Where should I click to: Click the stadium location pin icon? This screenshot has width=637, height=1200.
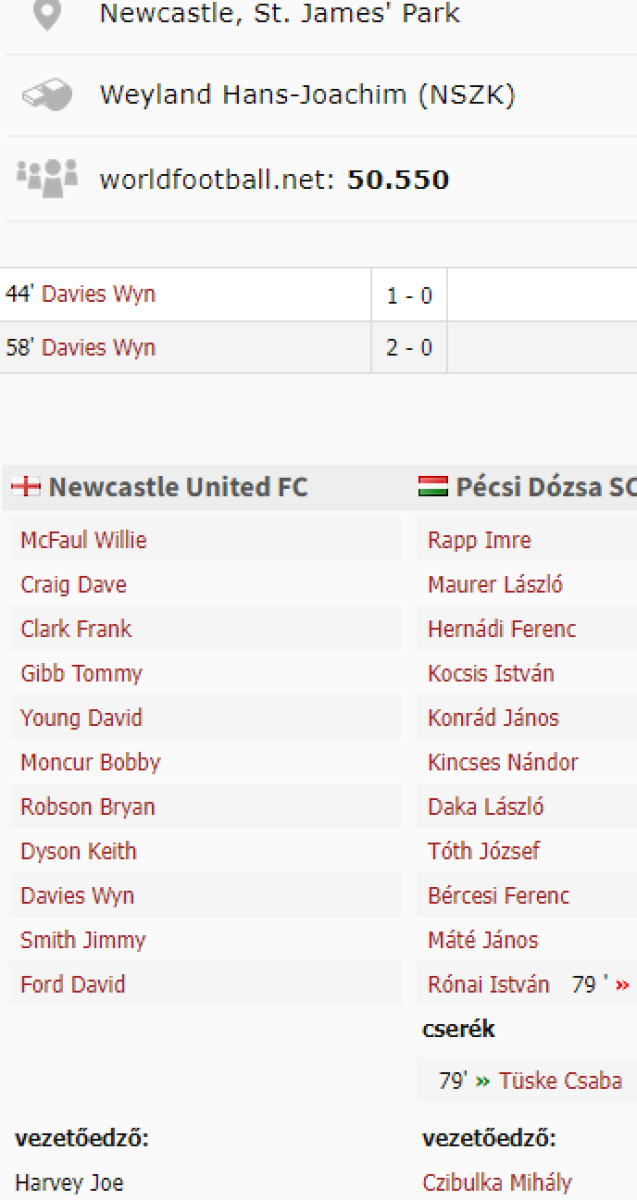pos(47,13)
